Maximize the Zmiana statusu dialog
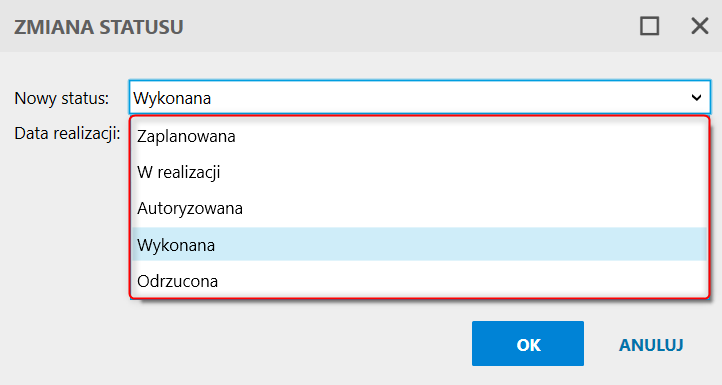 coord(649,26)
